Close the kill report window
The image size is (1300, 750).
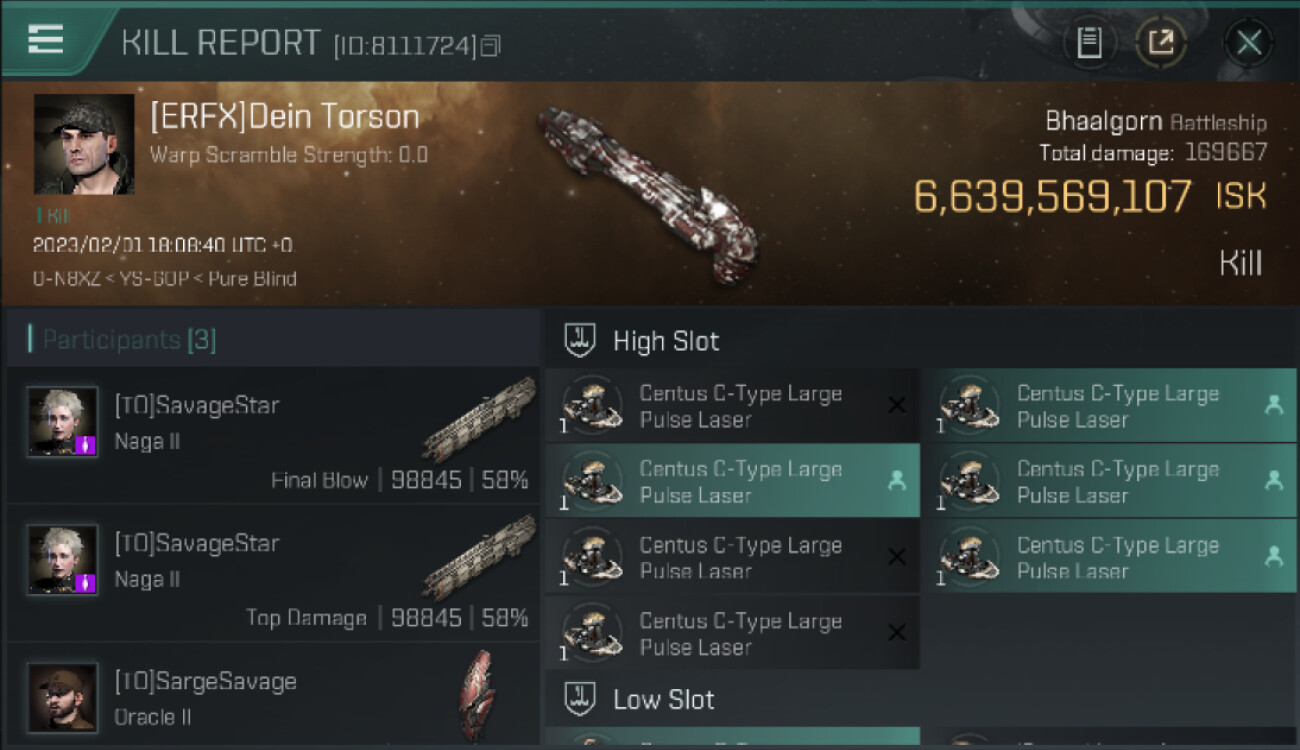pyautogui.click(x=1249, y=42)
